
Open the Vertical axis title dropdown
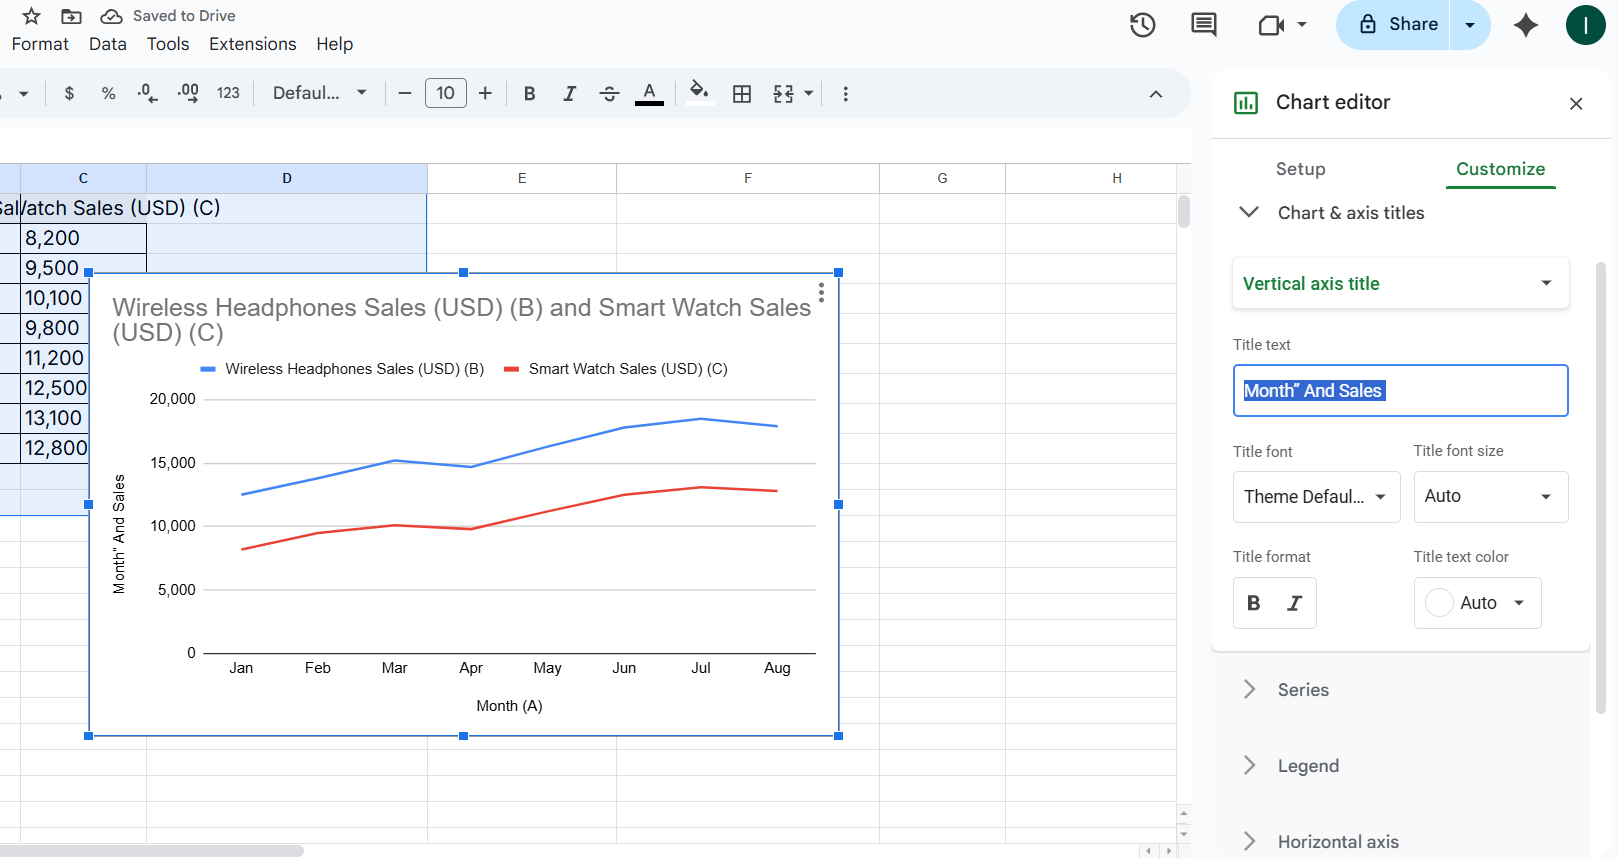coord(1400,284)
